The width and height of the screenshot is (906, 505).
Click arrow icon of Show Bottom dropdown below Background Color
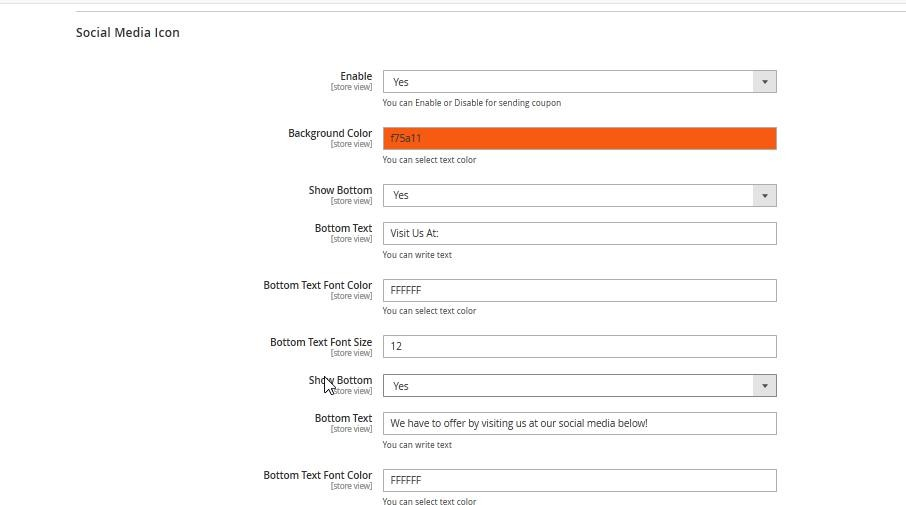click(764, 196)
